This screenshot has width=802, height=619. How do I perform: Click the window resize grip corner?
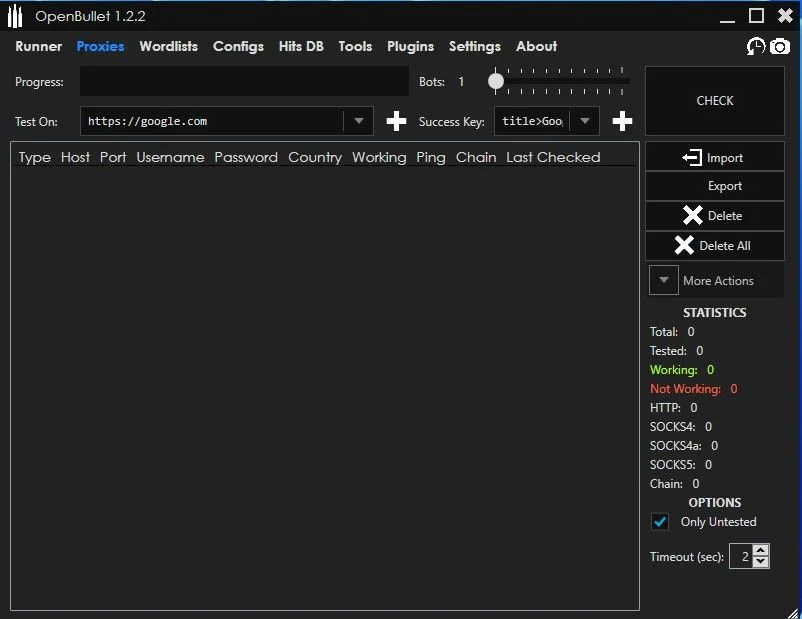793,612
